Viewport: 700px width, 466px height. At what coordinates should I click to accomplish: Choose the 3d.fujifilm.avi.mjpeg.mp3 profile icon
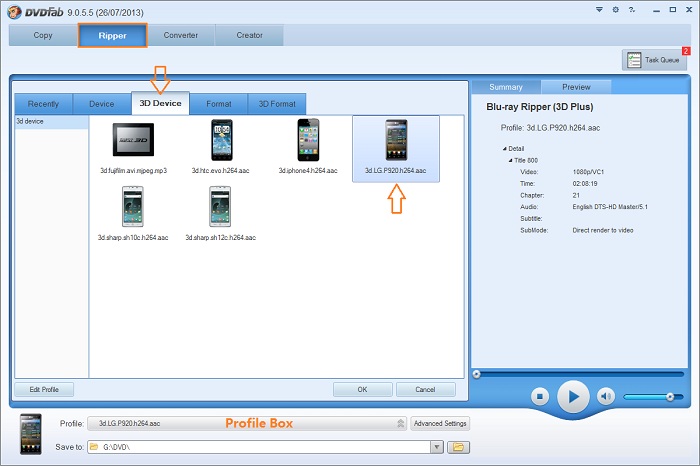point(133,140)
